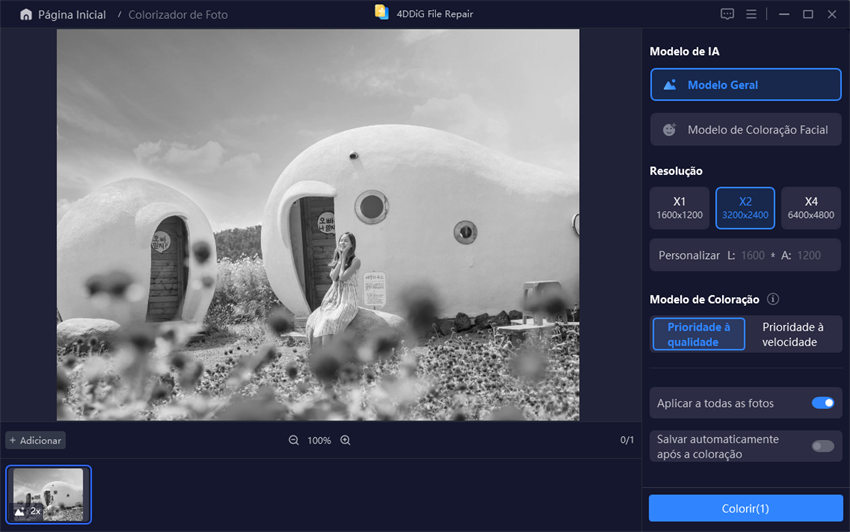
Task: Click the home icon beside Página Inicial
Action: (x=25, y=15)
